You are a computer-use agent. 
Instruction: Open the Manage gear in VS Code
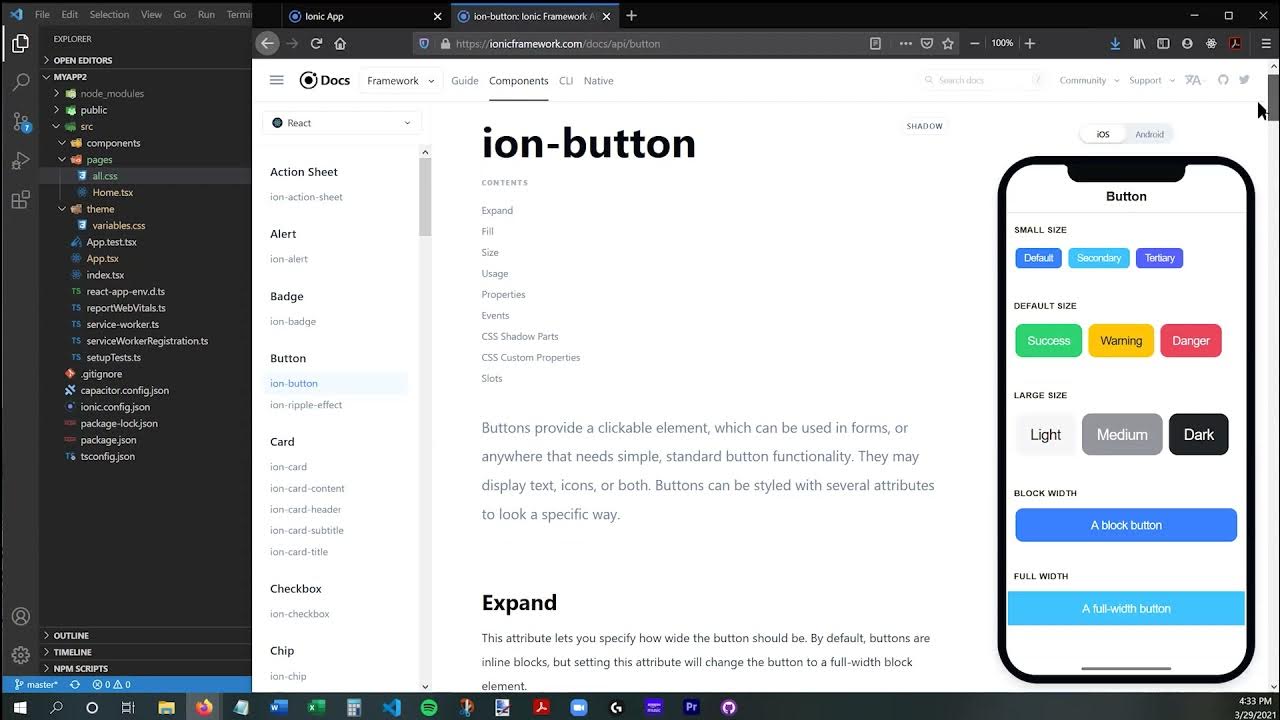click(20, 656)
